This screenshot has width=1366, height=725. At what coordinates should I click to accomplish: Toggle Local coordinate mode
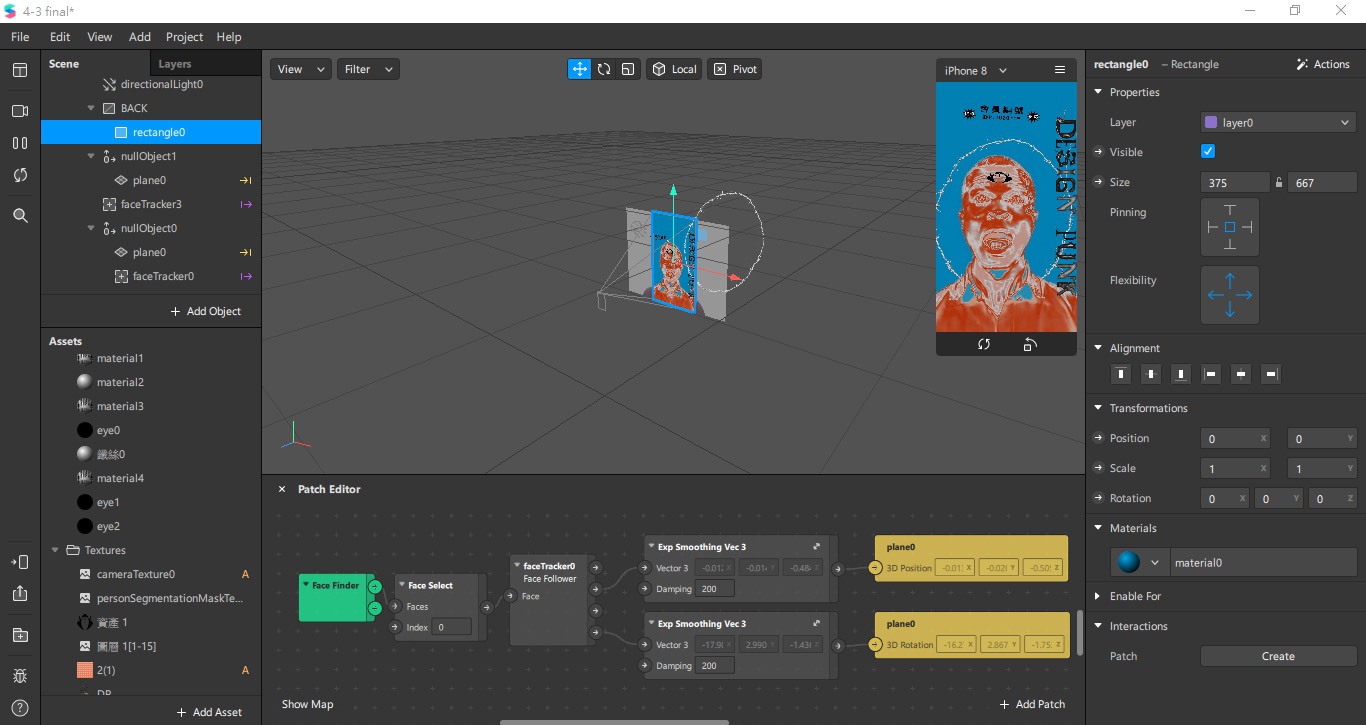[673, 69]
